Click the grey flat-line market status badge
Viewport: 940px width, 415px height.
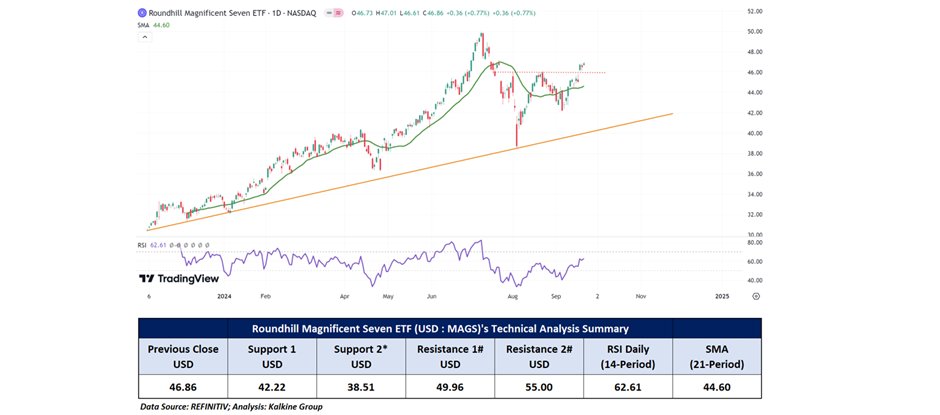[329, 13]
